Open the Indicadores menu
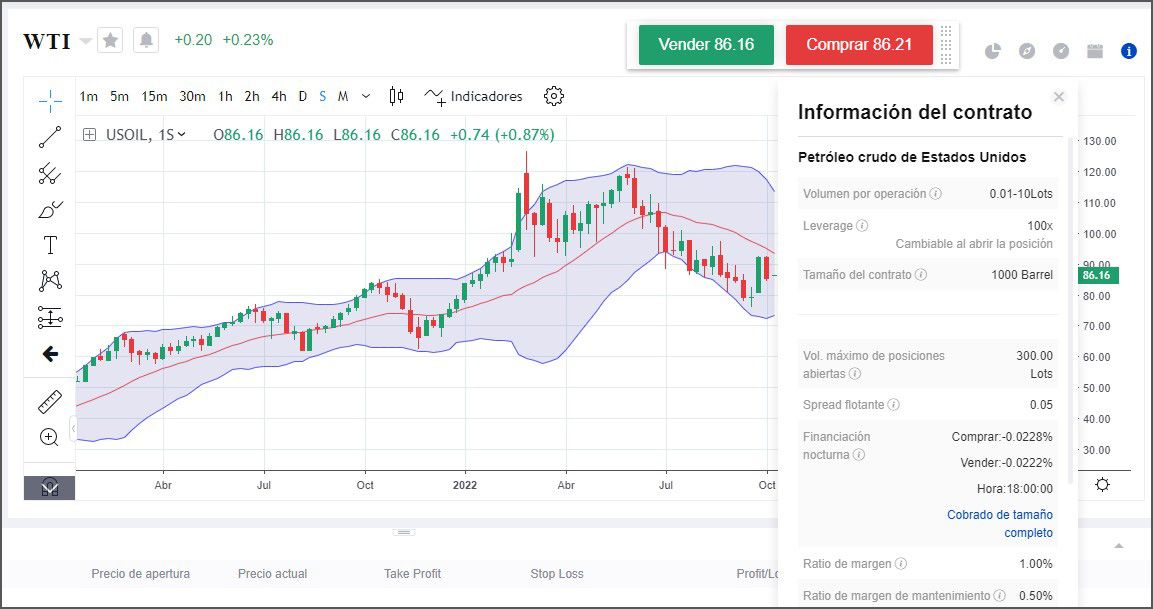1153x609 pixels. click(x=486, y=96)
